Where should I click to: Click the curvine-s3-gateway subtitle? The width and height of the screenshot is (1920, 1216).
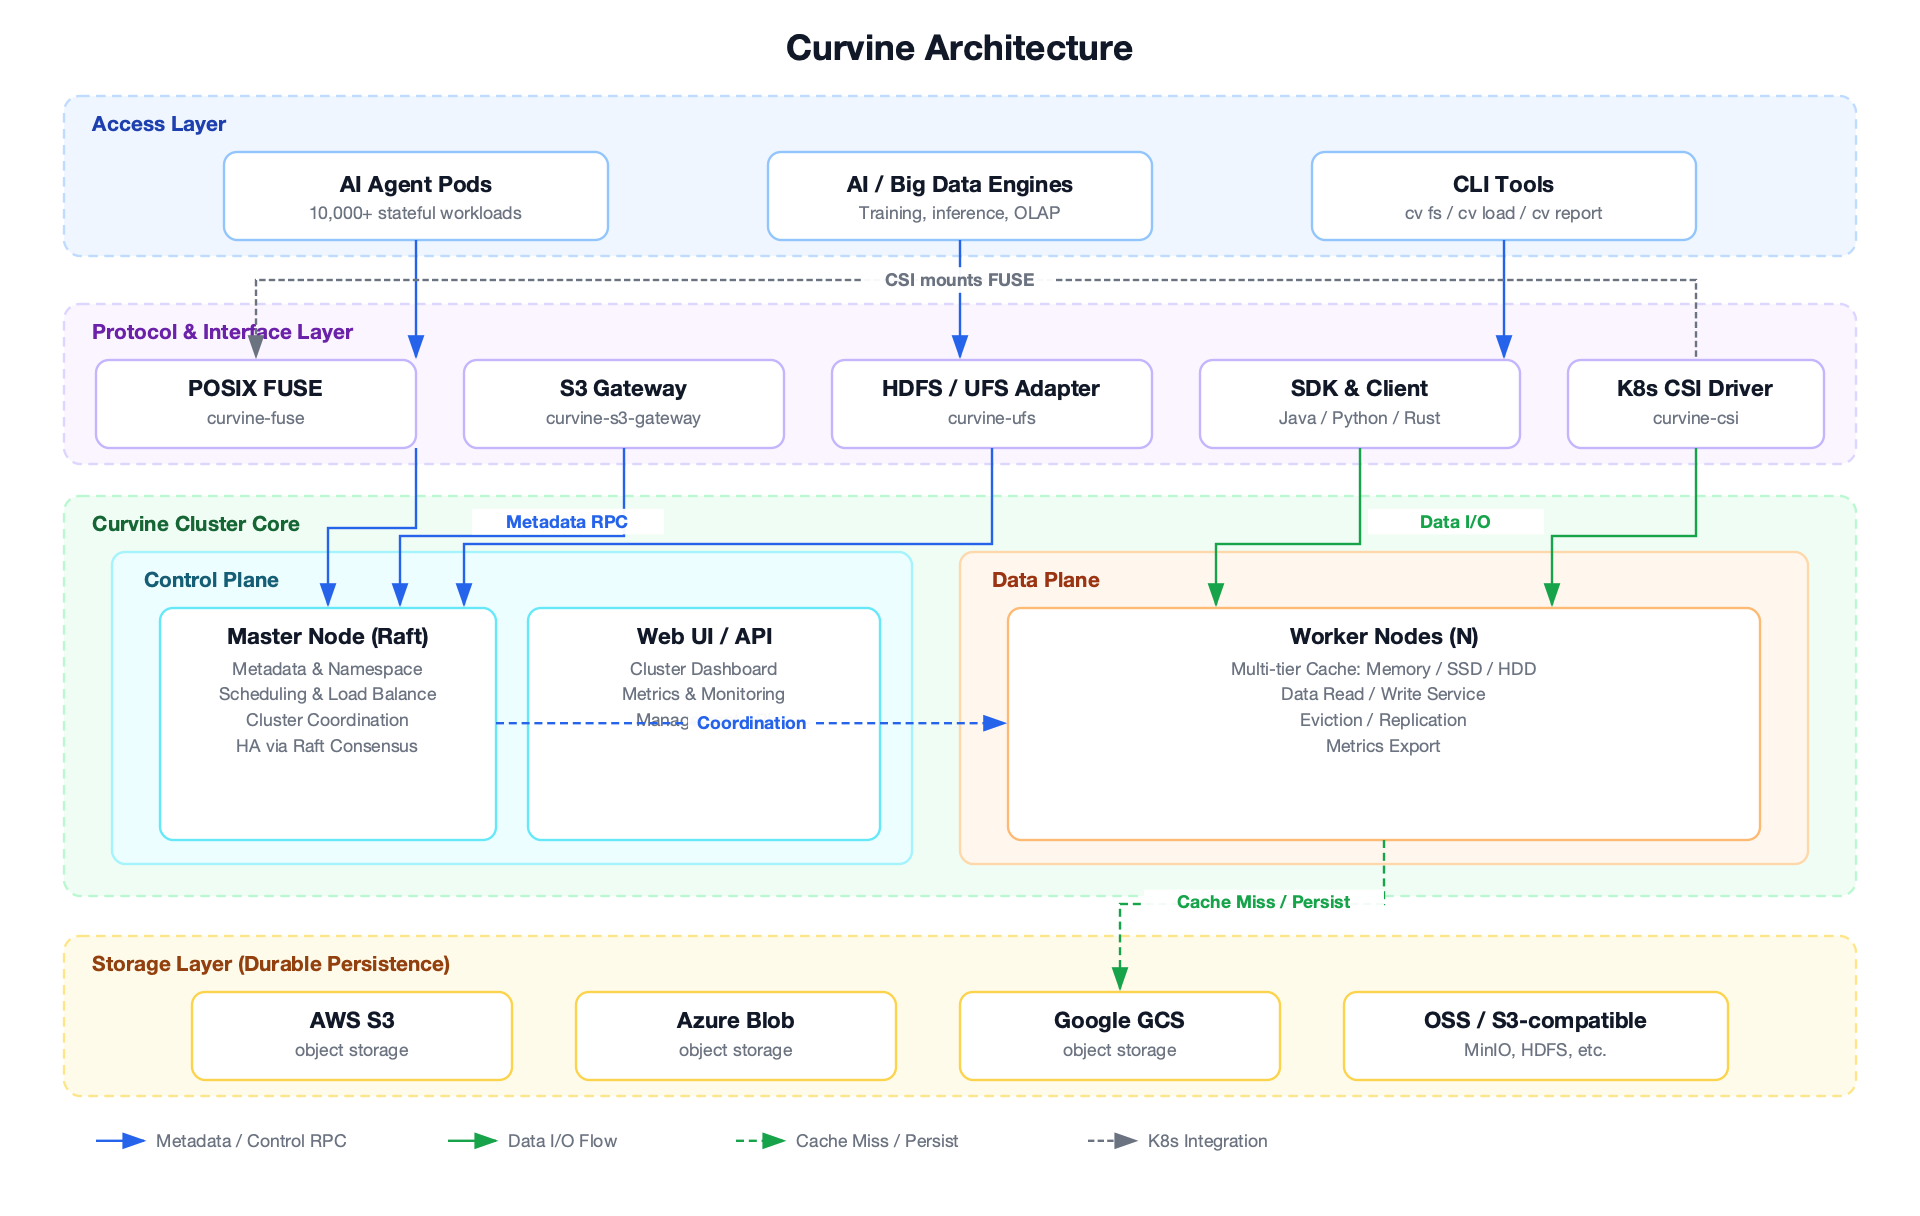623,418
